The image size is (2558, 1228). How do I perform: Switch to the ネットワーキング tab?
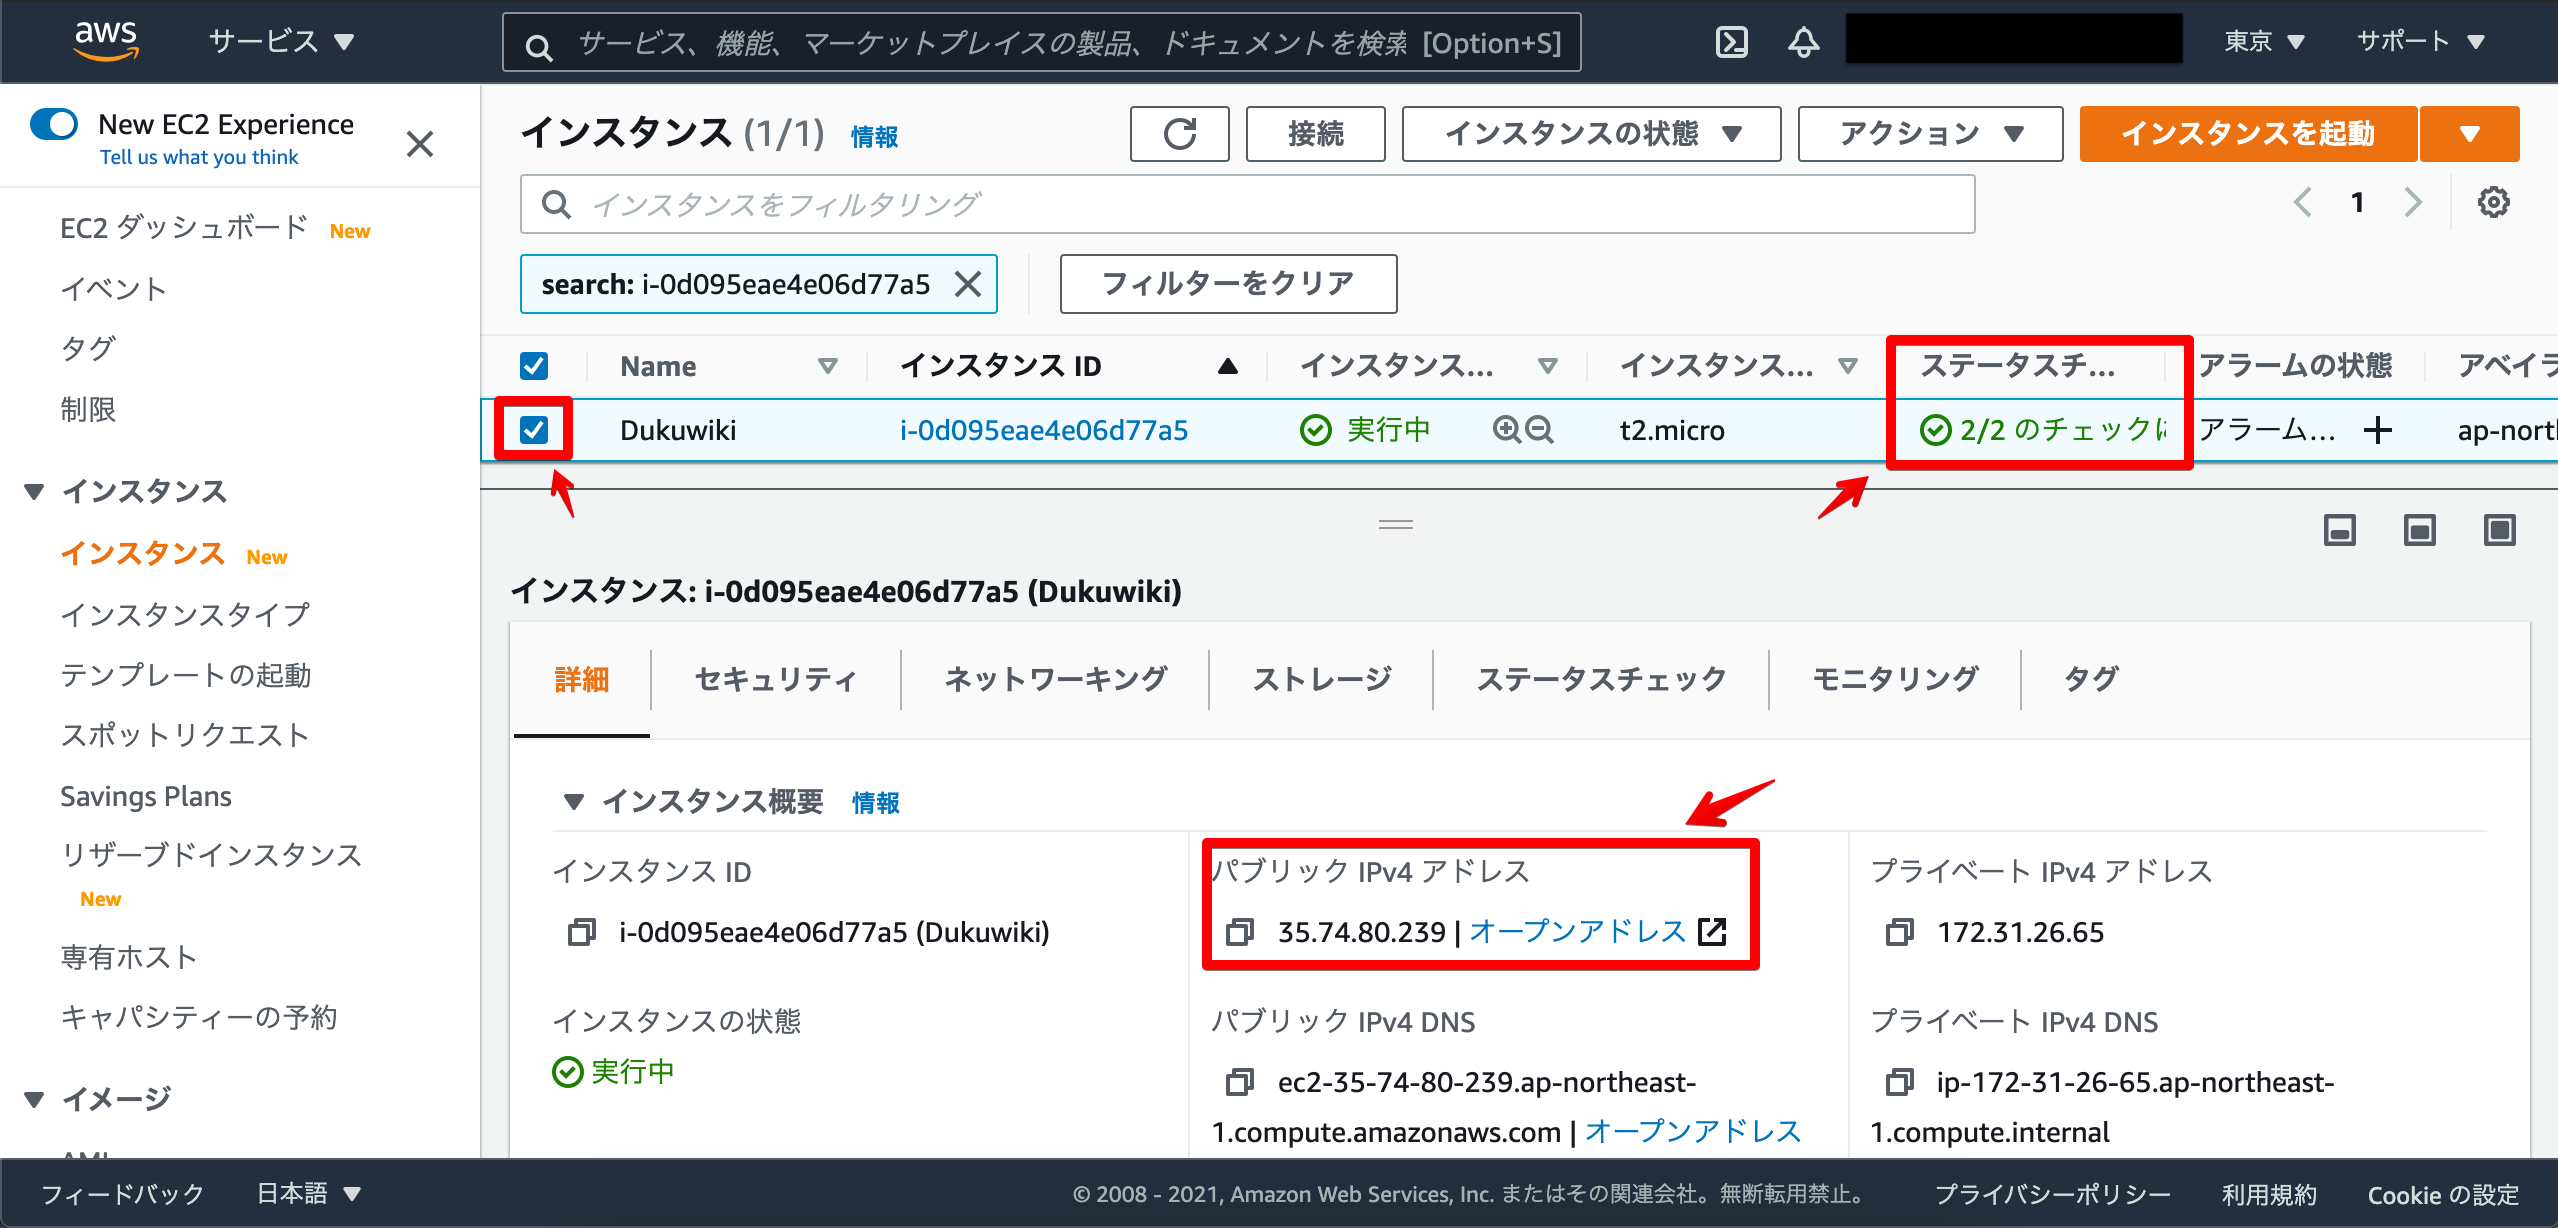[1056, 680]
